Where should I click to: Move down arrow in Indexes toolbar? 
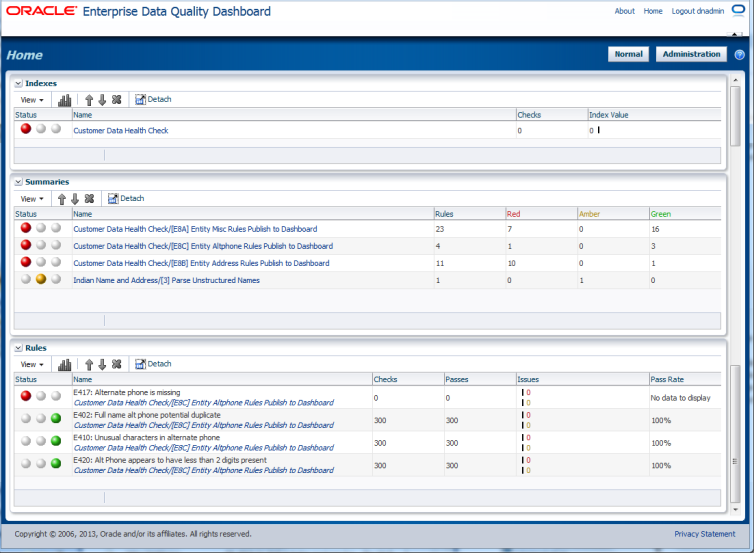point(102,100)
